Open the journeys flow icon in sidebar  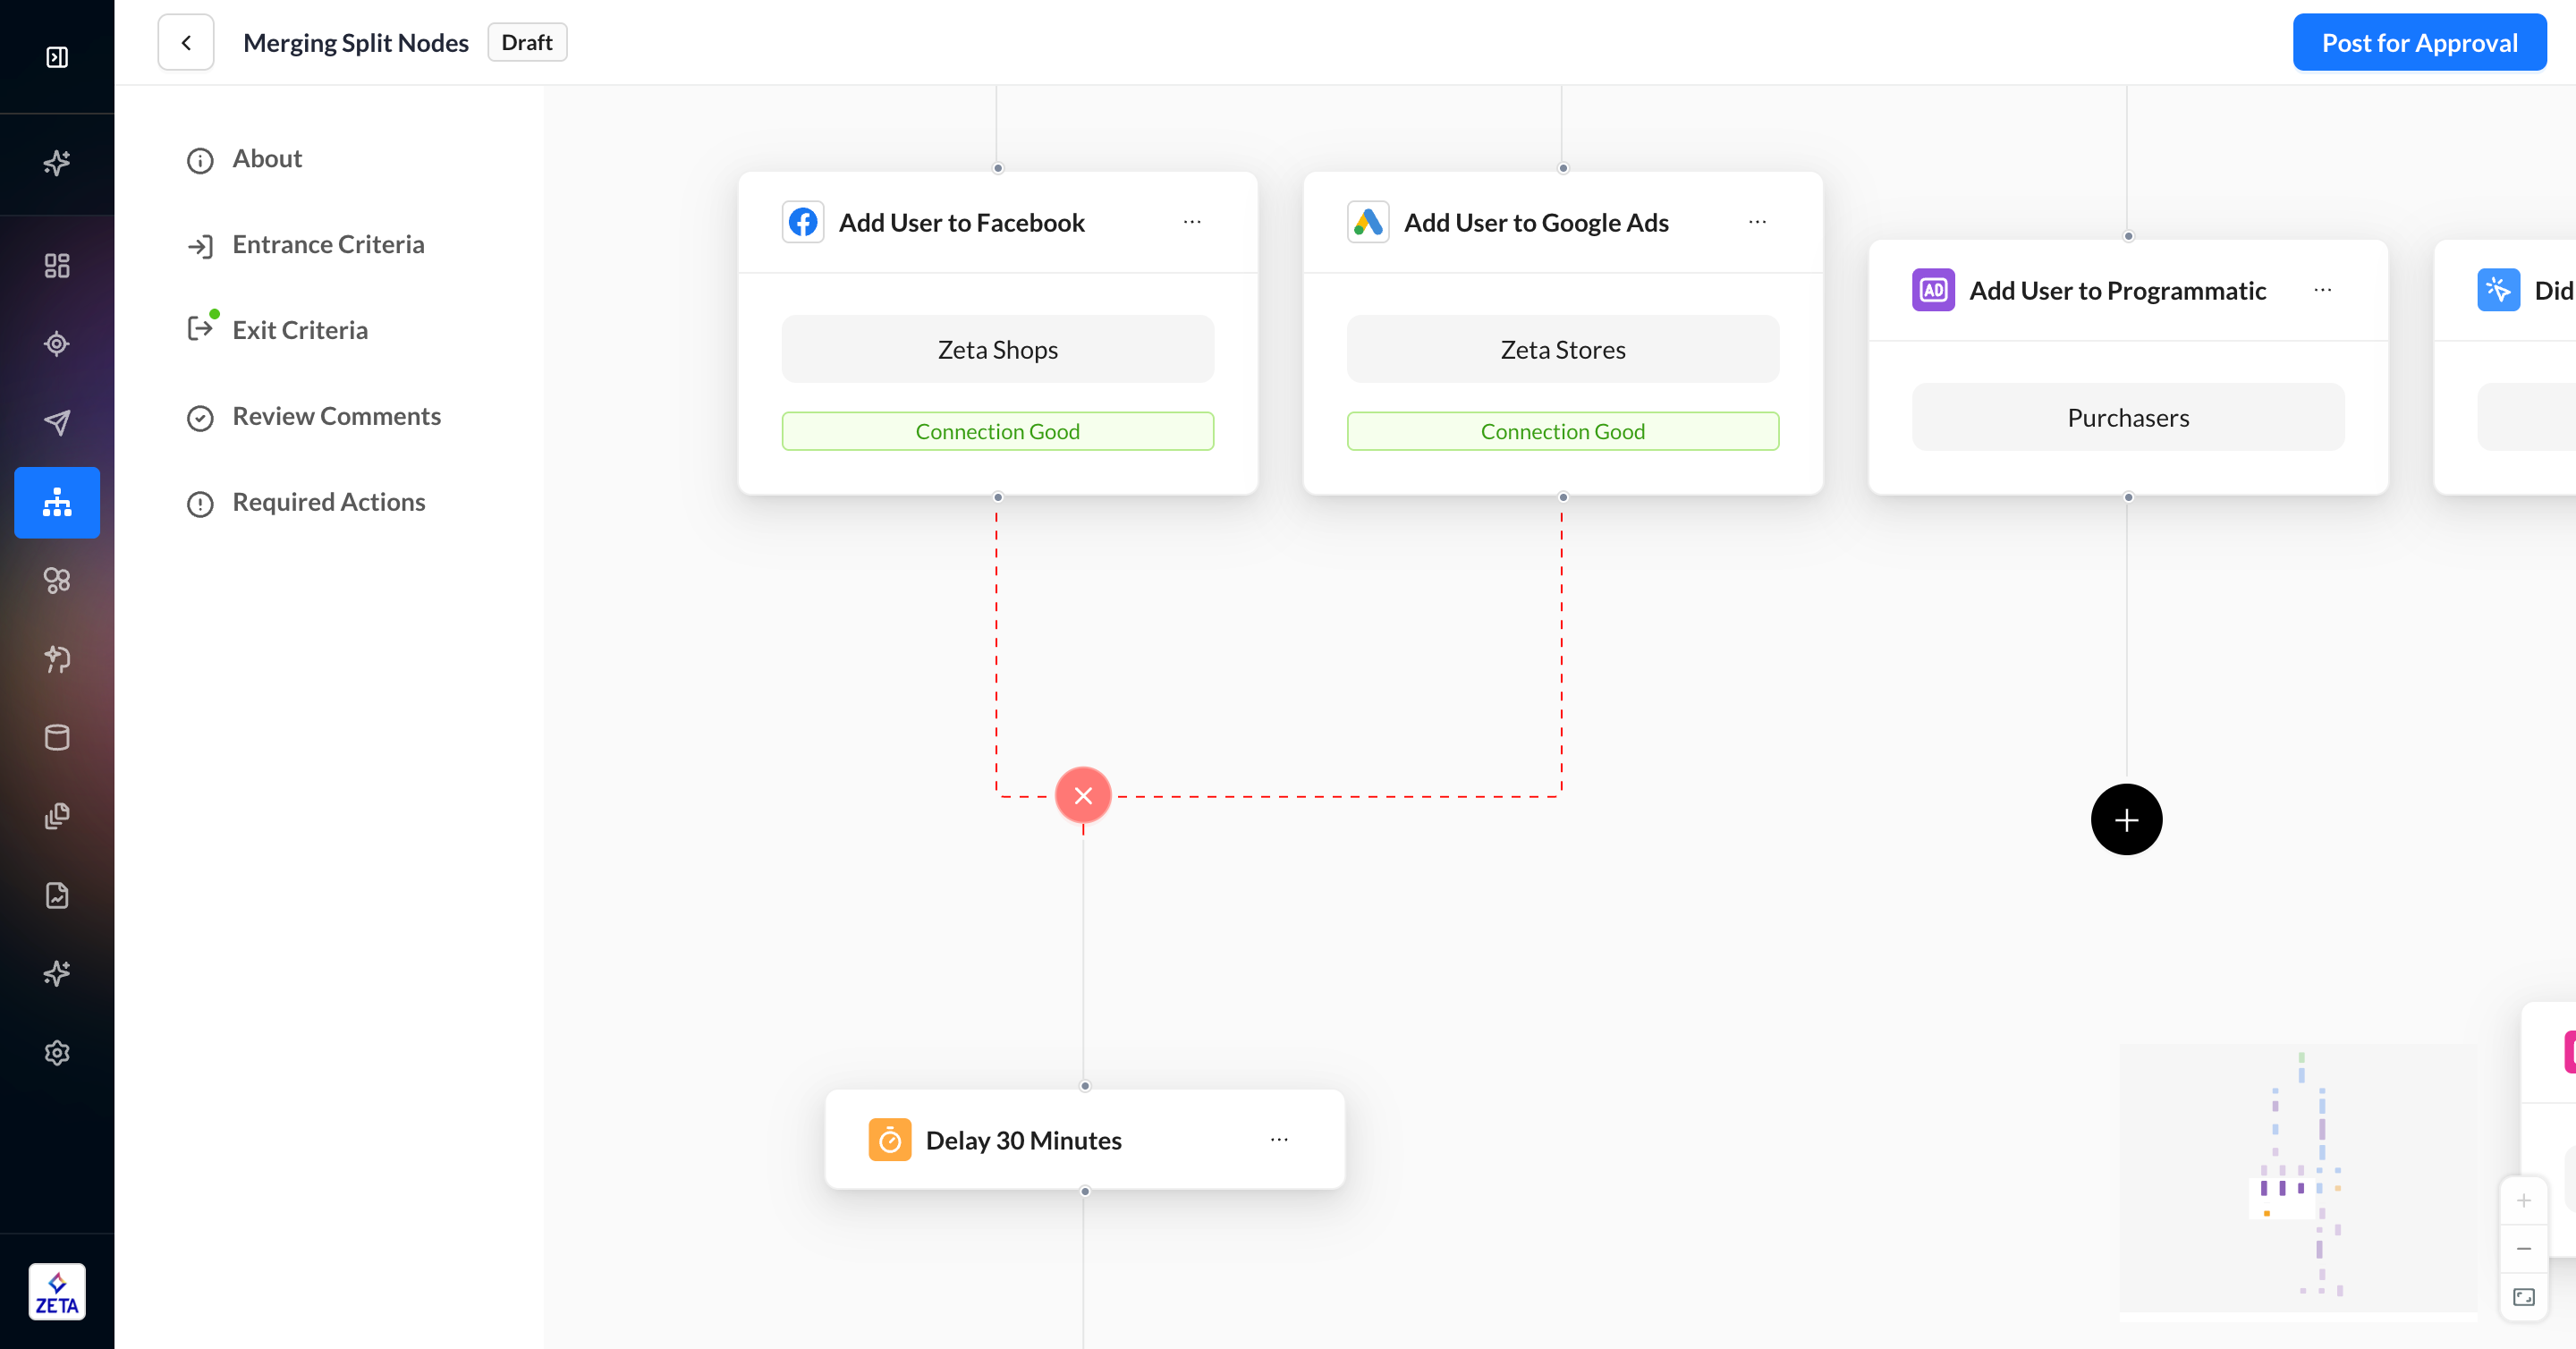[x=57, y=503]
